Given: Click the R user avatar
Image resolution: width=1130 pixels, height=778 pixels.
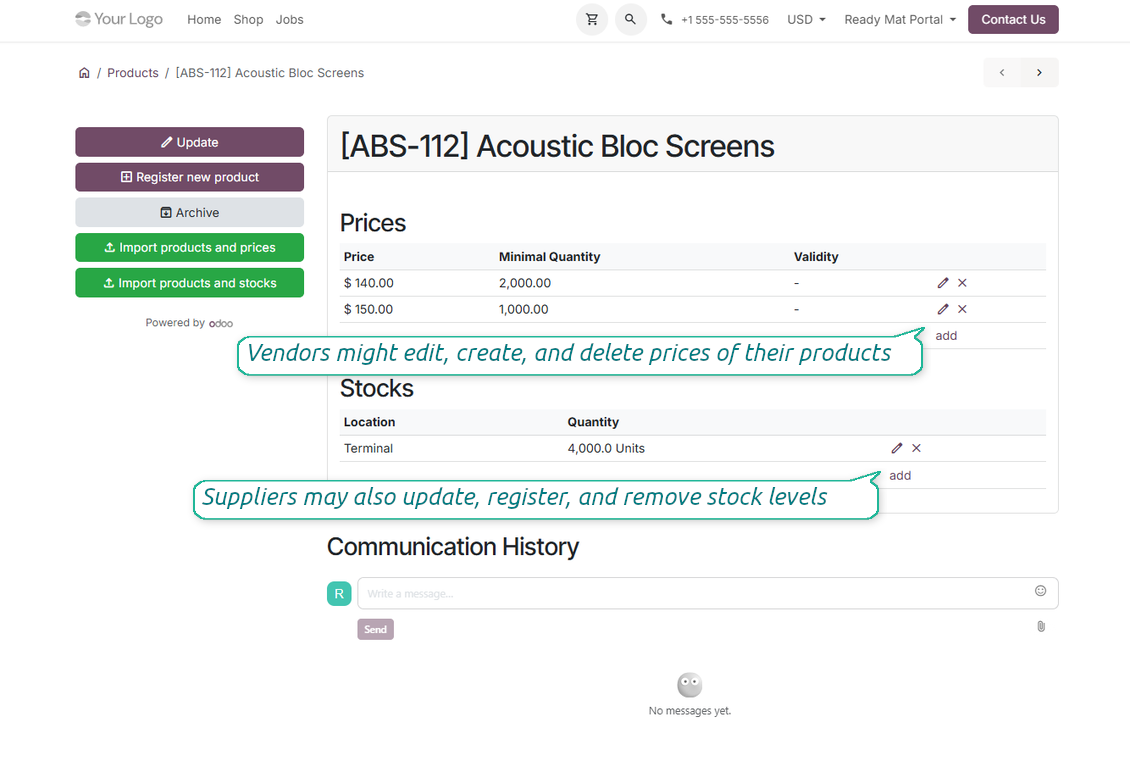Looking at the screenshot, I should [339, 594].
